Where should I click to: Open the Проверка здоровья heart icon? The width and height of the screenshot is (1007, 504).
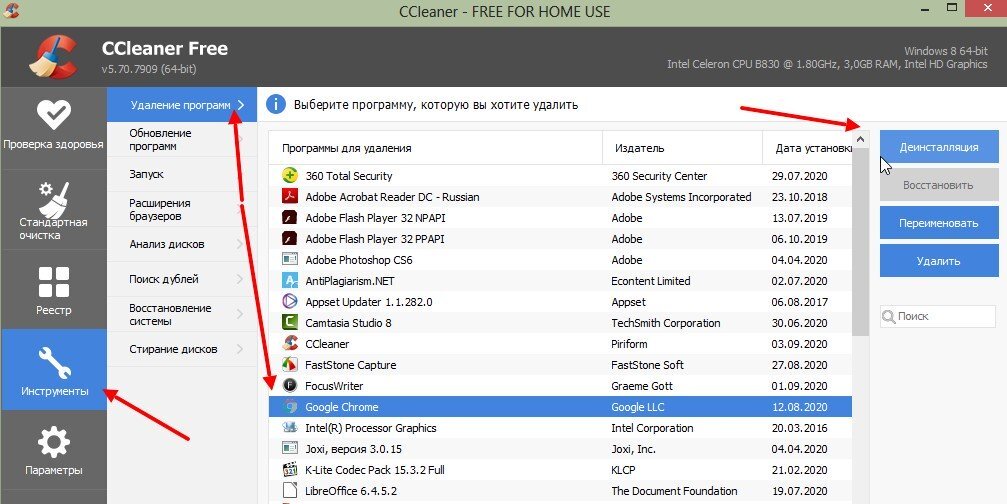pos(53,116)
